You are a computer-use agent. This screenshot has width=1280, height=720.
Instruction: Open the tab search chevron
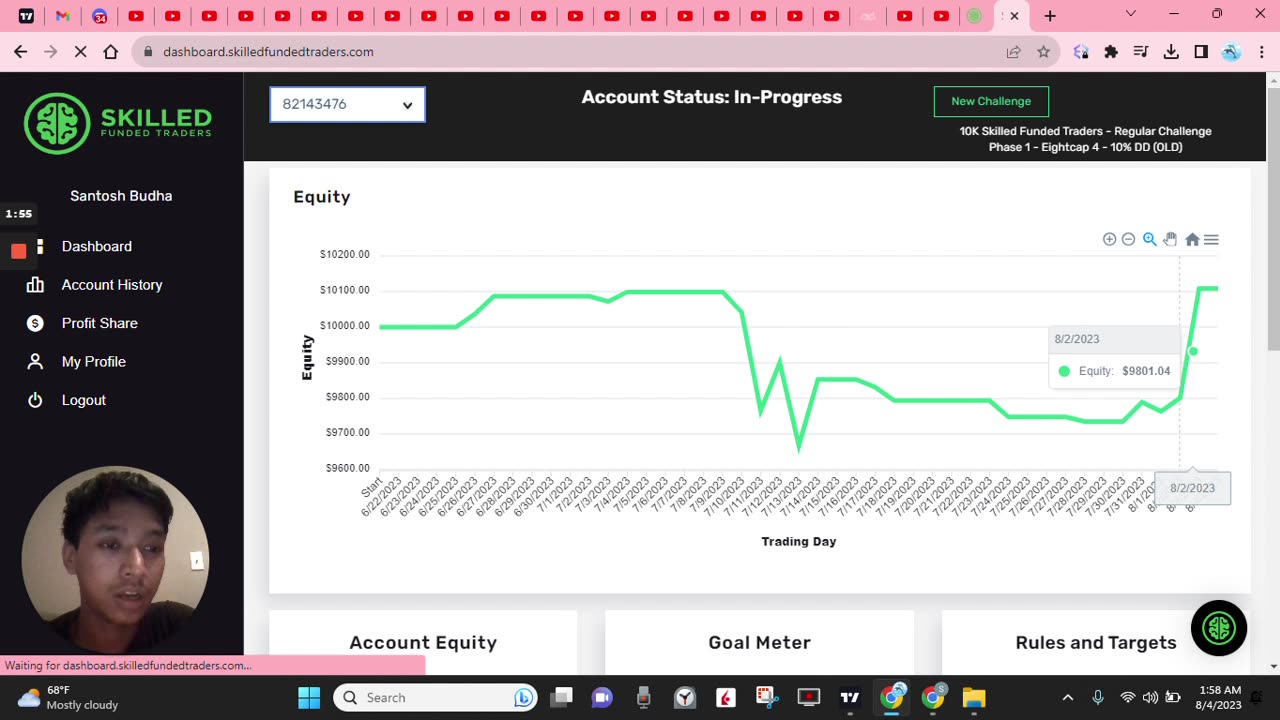(x=1131, y=14)
